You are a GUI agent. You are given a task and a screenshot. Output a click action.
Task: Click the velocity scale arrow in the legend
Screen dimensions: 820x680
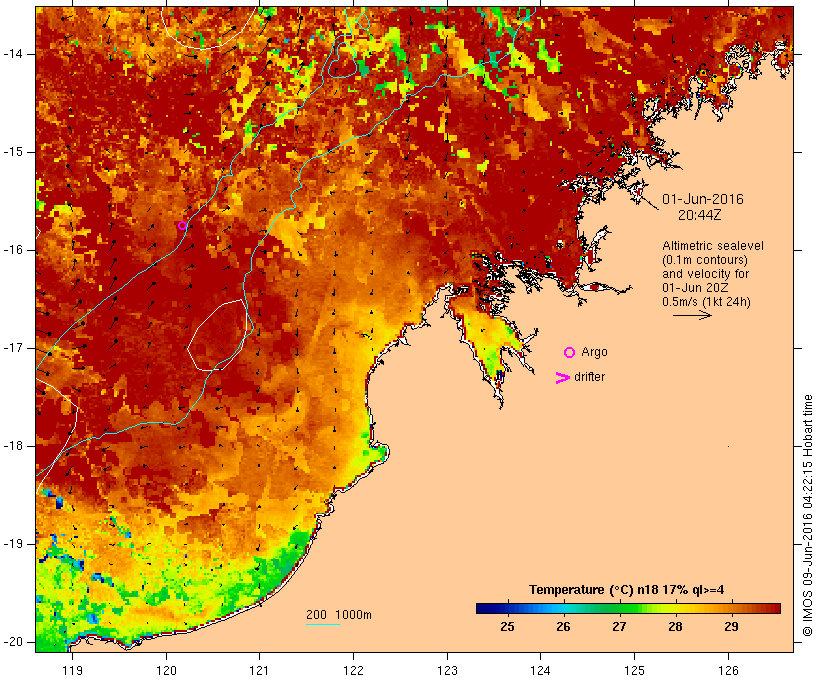coord(692,315)
